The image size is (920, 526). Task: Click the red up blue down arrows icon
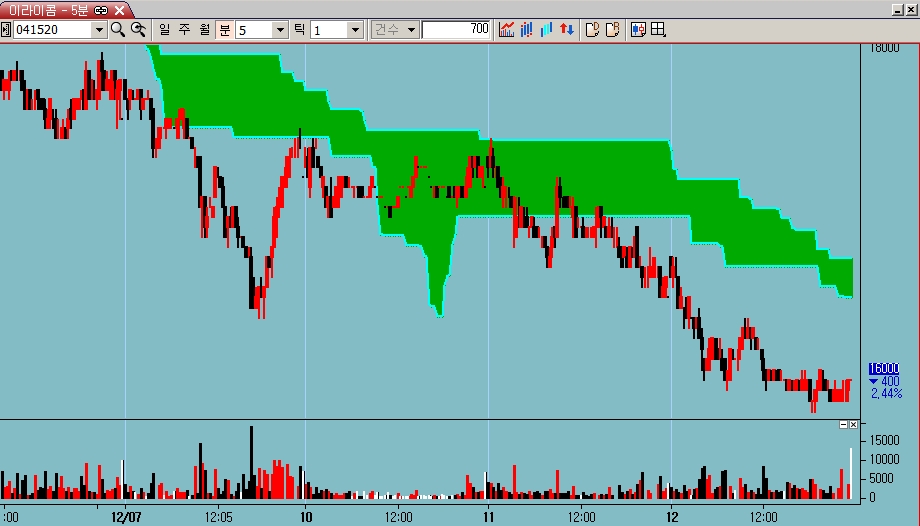pos(566,29)
